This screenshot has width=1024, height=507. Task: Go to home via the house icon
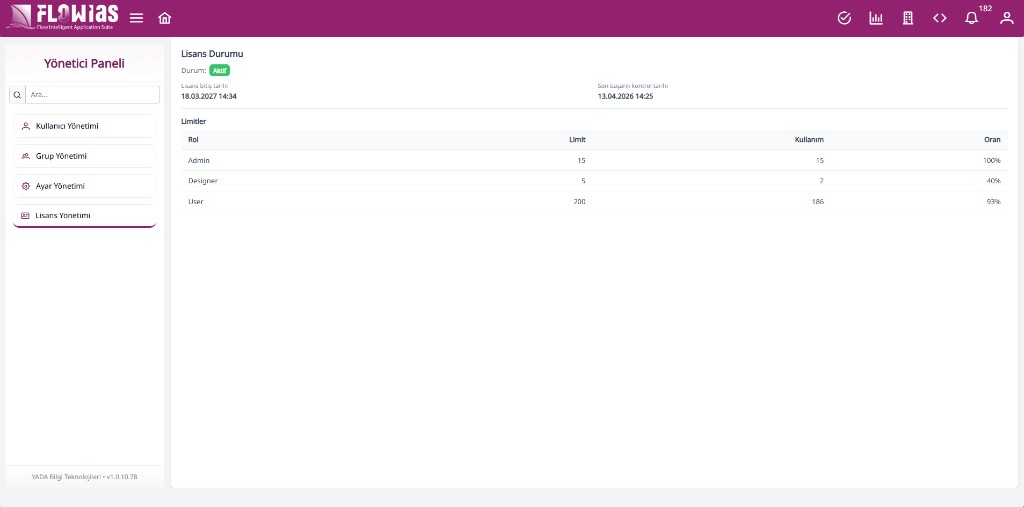click(165, 18)
